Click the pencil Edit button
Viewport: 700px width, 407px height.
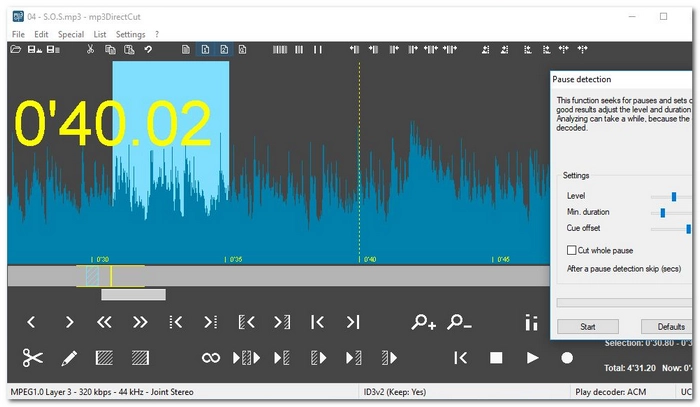click(x=69, y=358)
